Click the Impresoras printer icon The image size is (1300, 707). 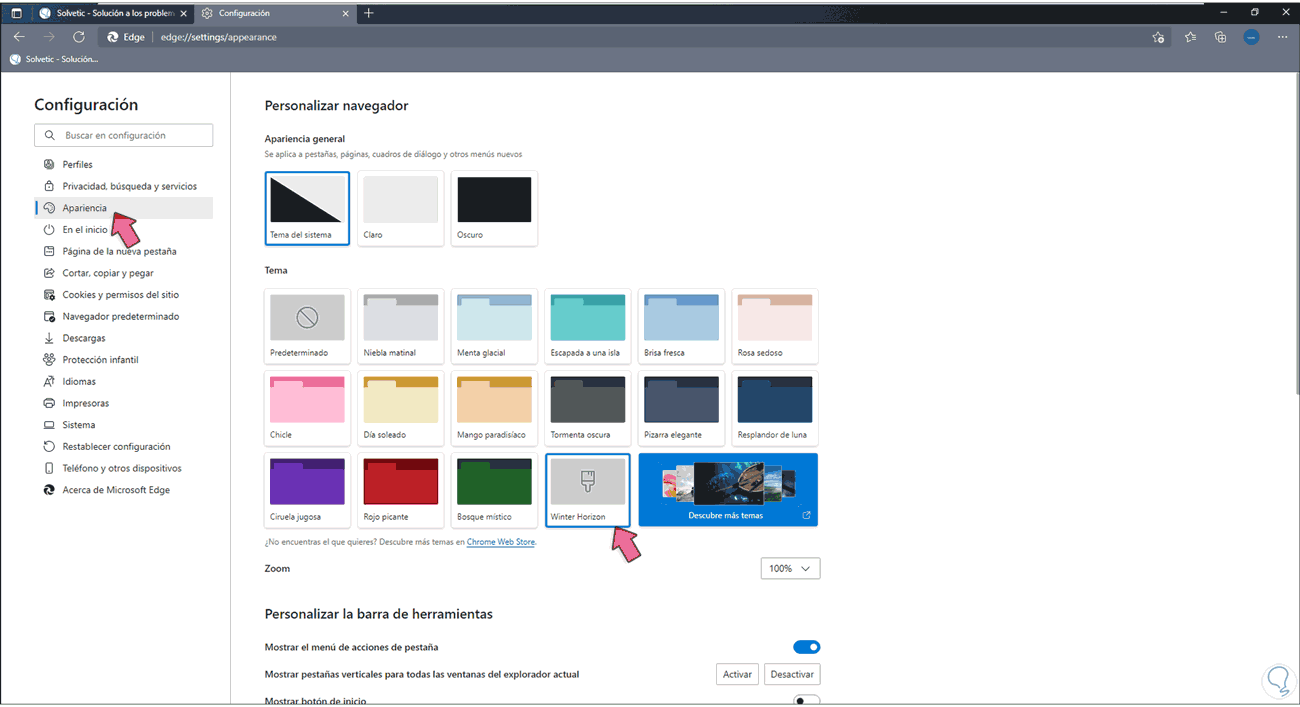click(49, 403)
